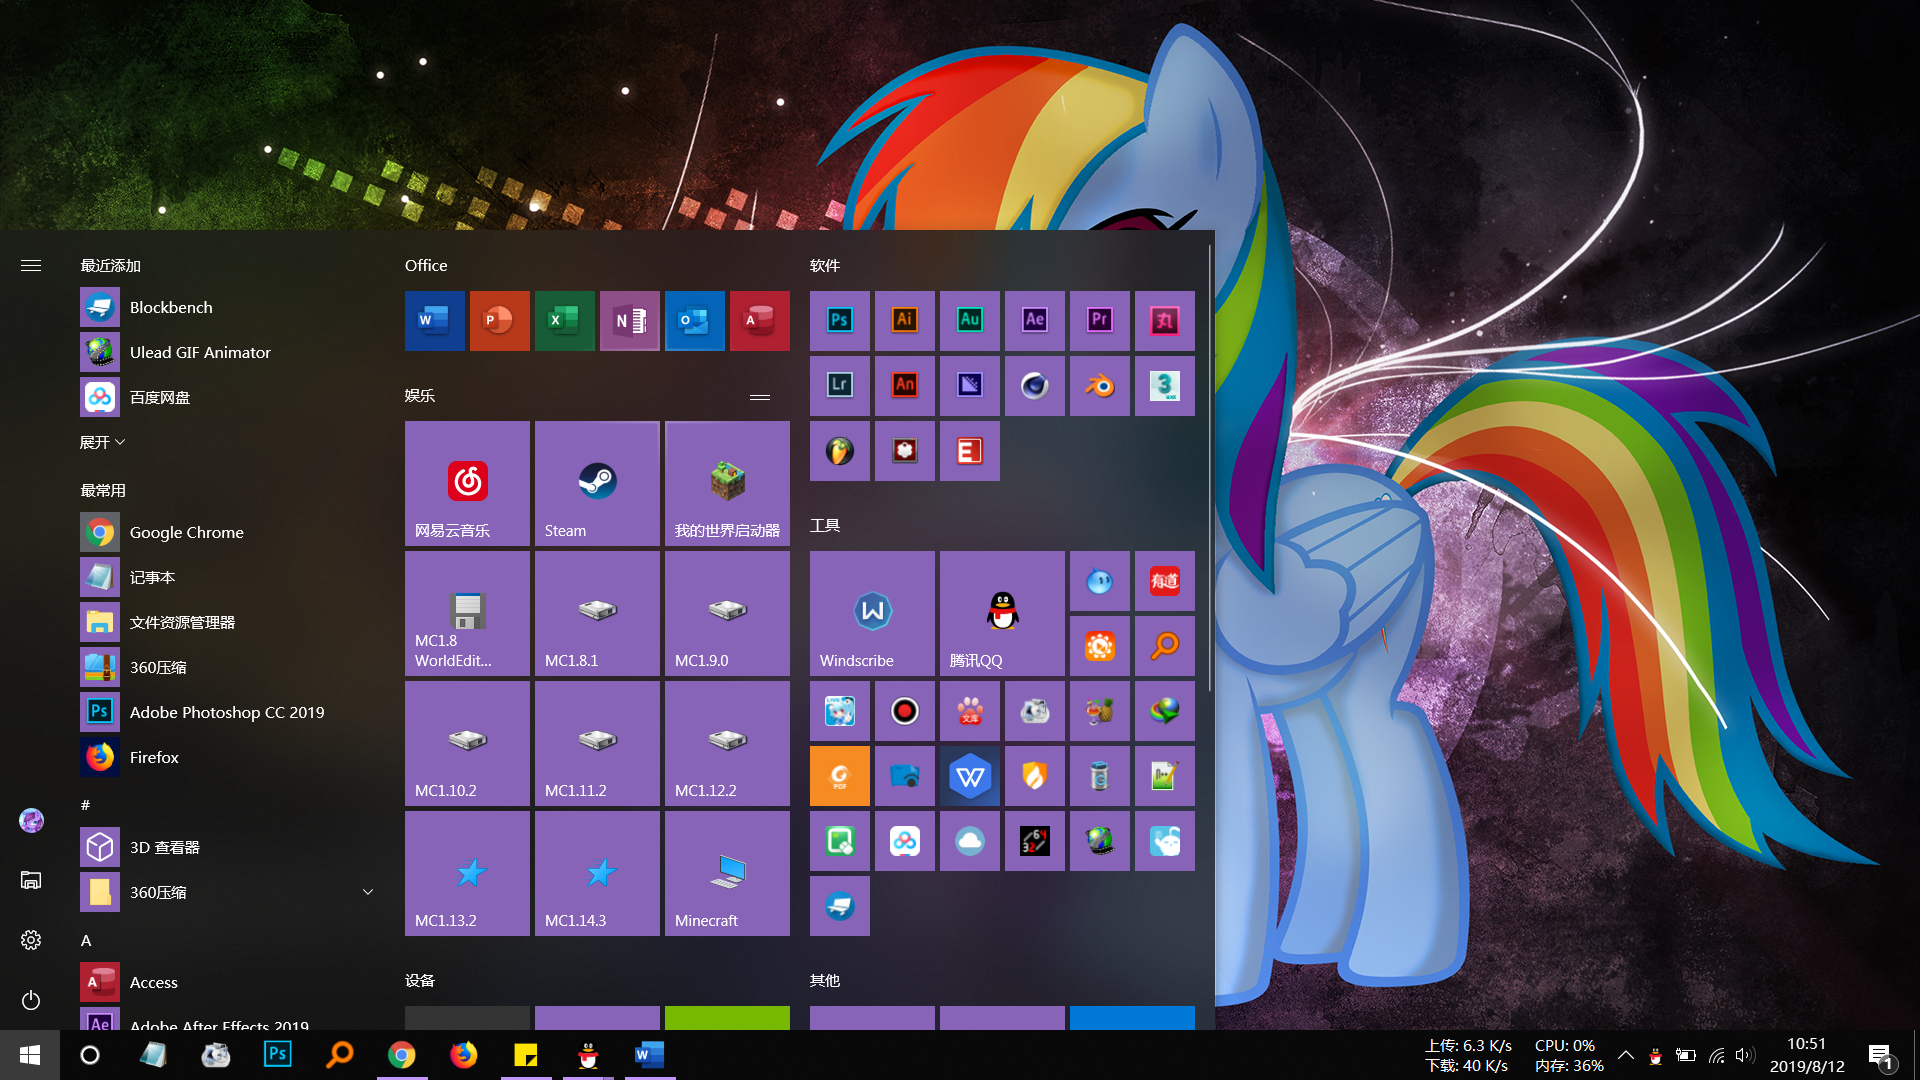Launch the 腾讯QQ tile
Viewport: 1920px width, 1080px height.
[x=1002, y=613]
